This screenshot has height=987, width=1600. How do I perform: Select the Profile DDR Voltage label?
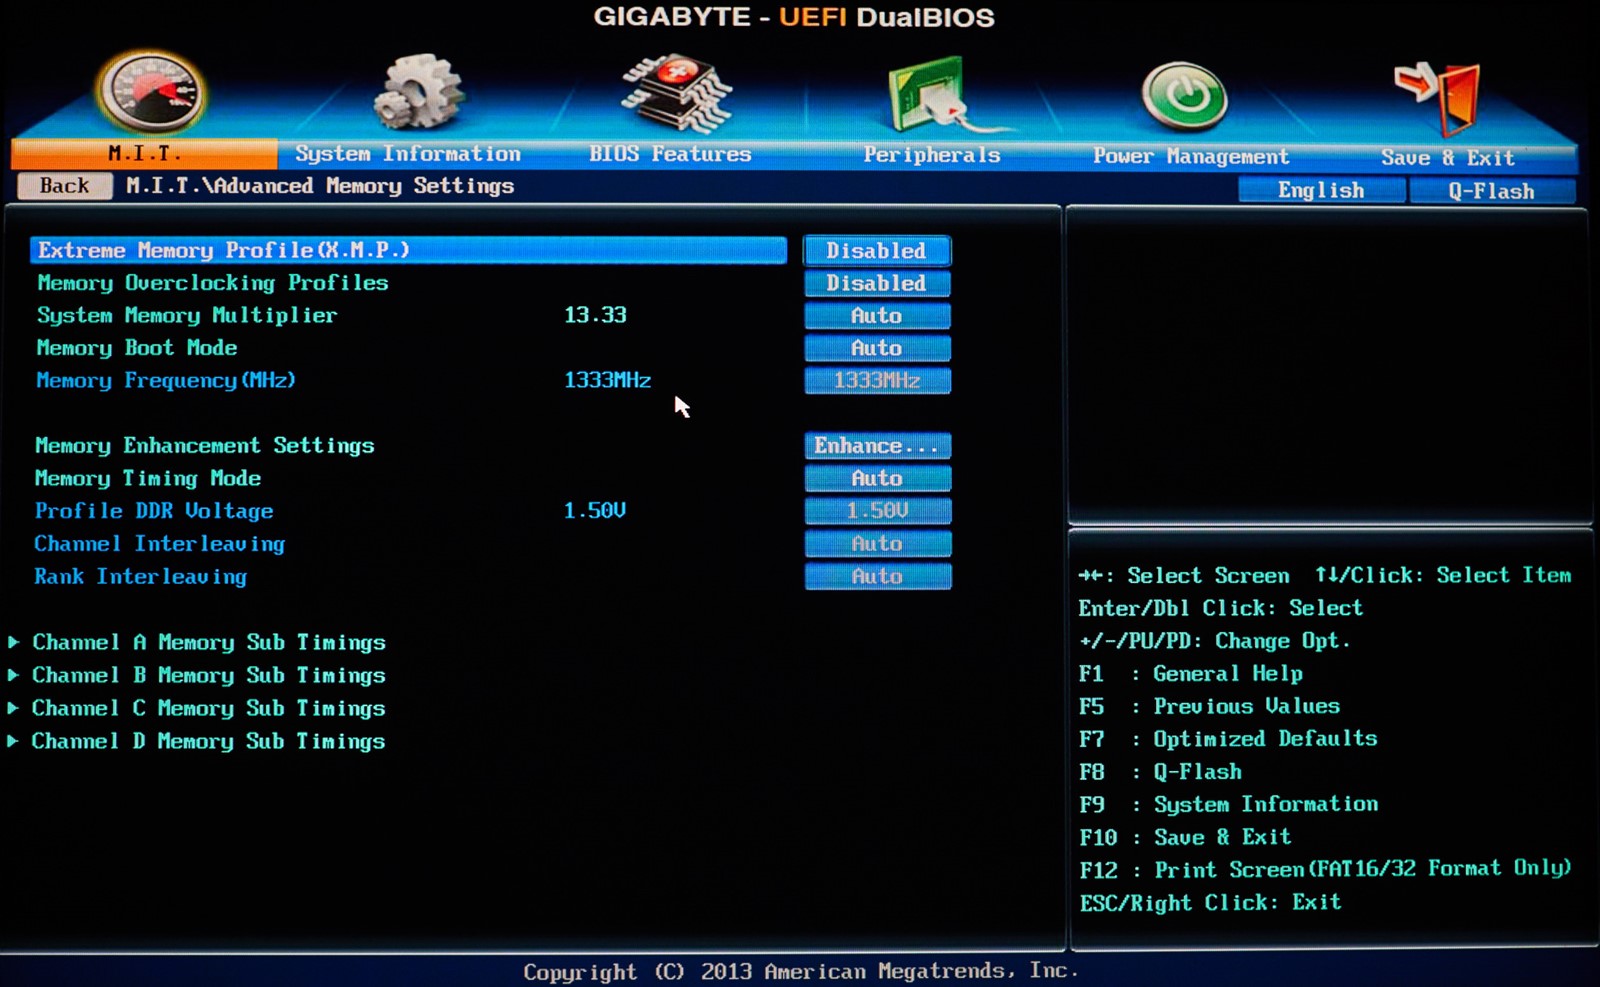[x=154, y=511]
